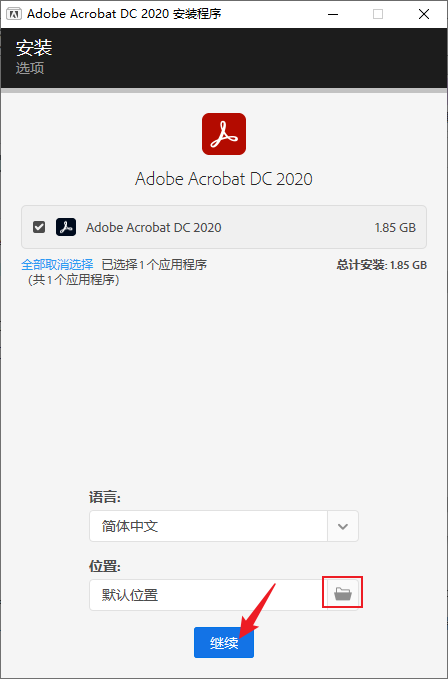Minimize the installer window
The height and width of the screenshot is (679, 448).
[x=332, y=14]
